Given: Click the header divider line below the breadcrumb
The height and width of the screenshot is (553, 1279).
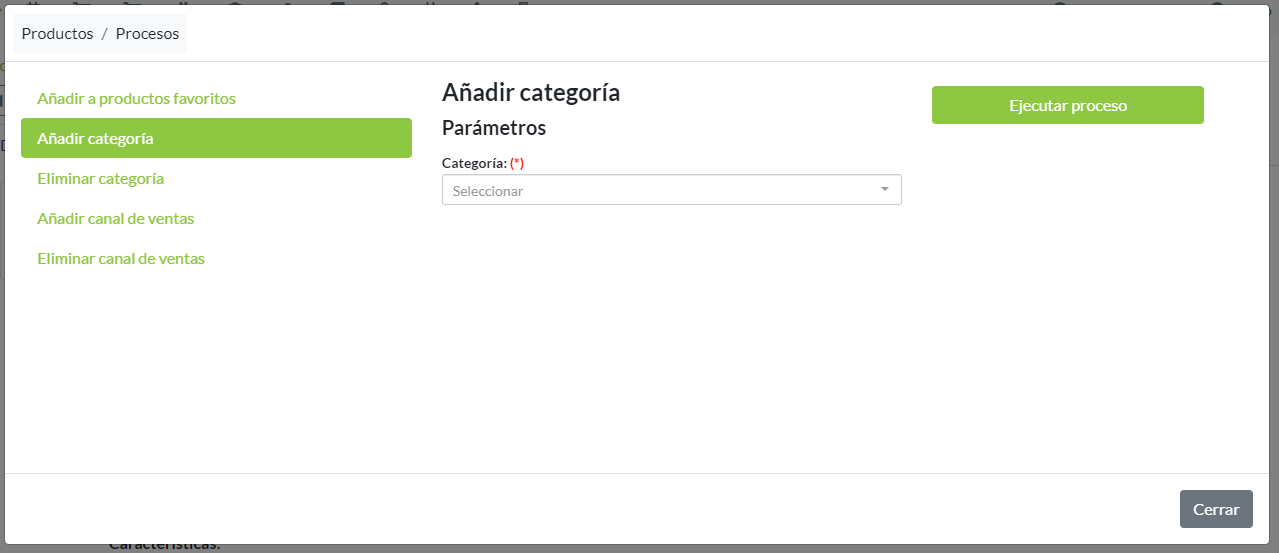Looking at the screenshot, I should pyautogui.click(x=640, y=62).
